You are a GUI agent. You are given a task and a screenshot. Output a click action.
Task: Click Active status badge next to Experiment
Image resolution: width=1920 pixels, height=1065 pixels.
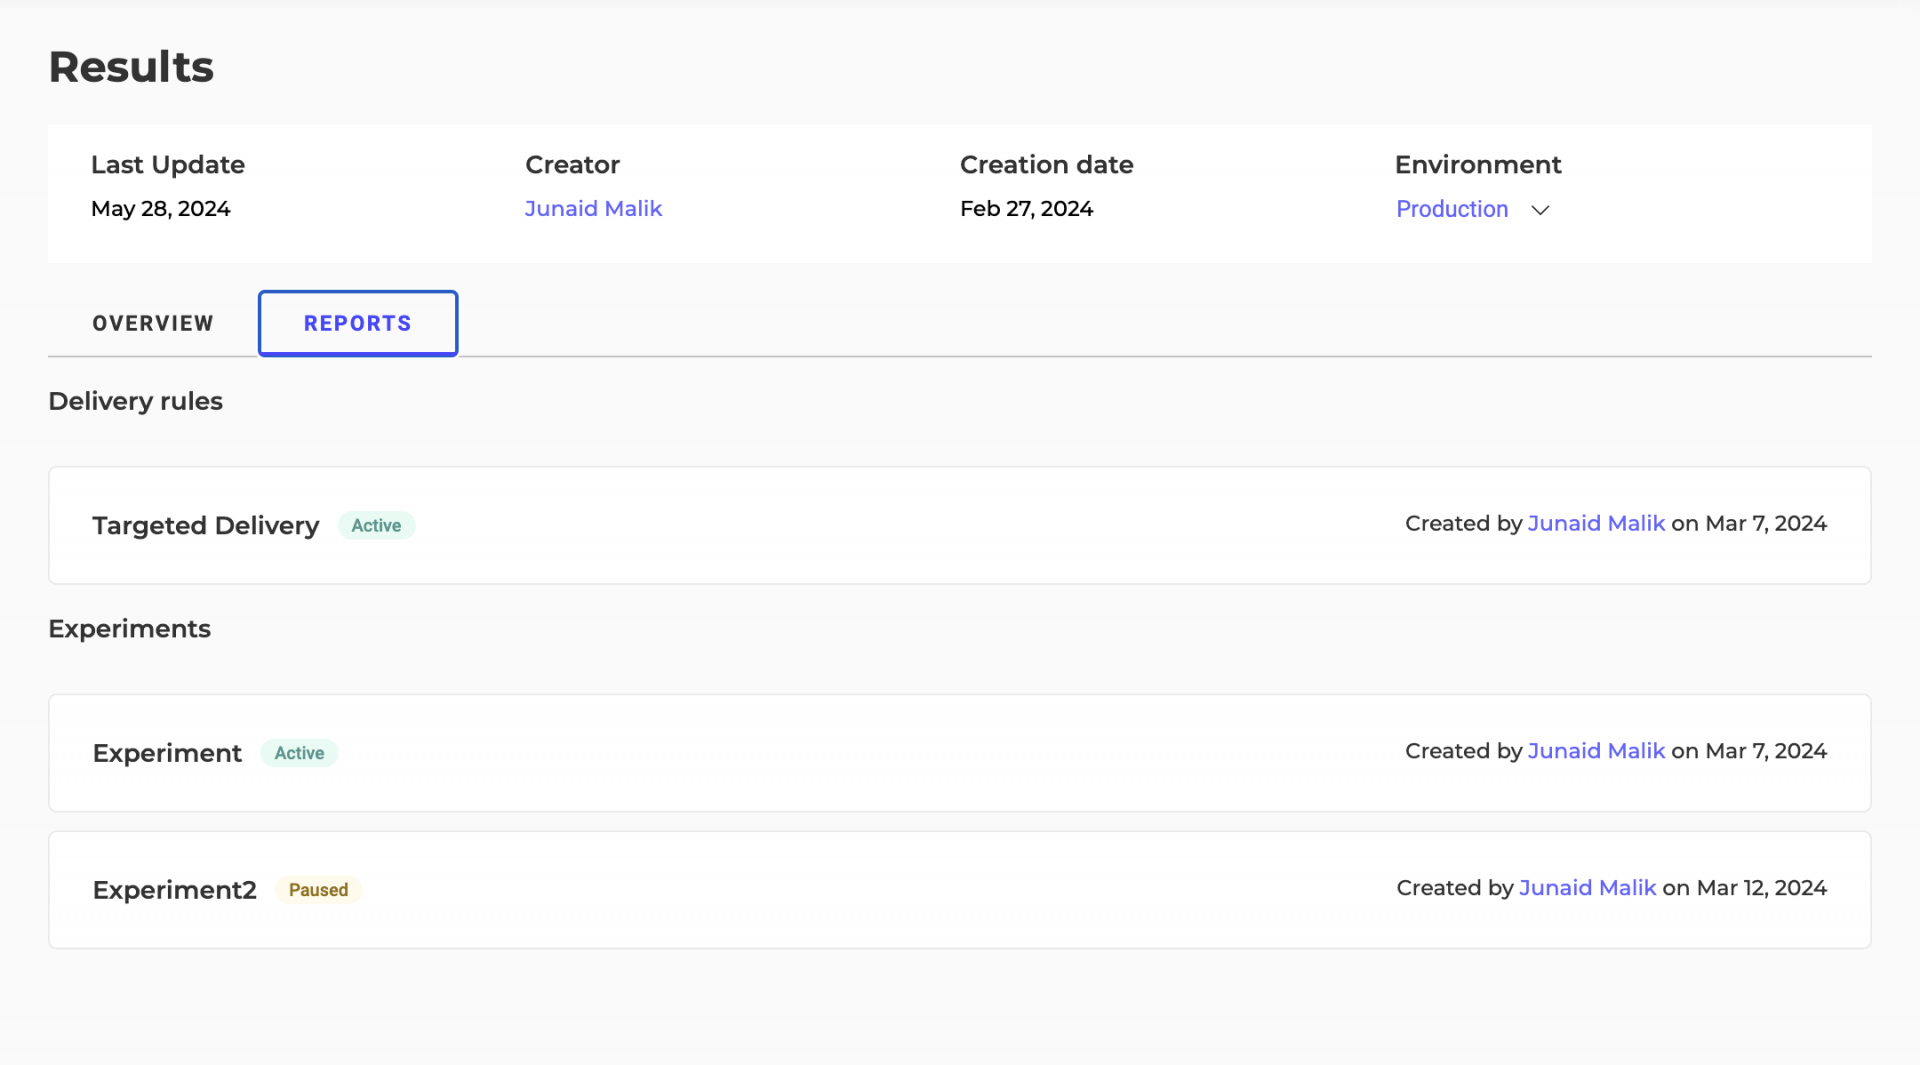(x=299, y=753)
